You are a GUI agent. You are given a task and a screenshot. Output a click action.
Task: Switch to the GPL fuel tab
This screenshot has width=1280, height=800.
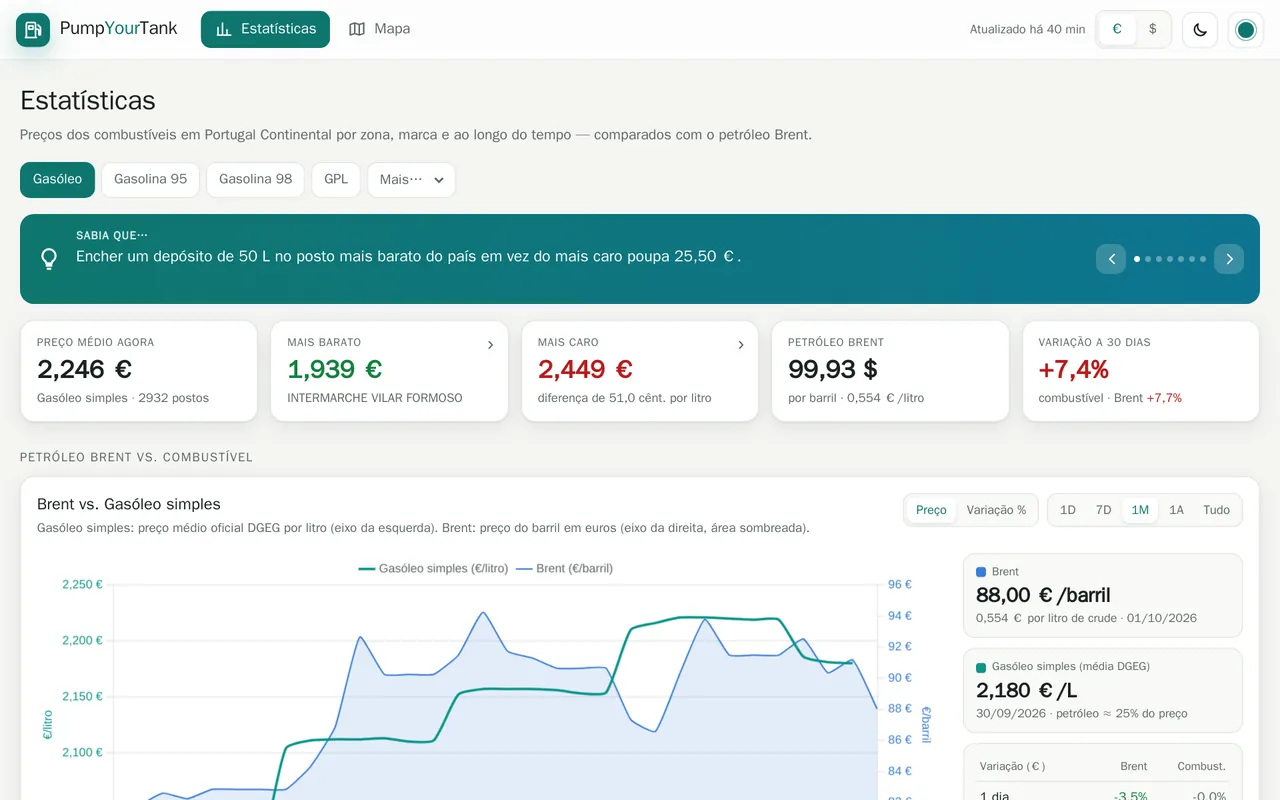336,179
